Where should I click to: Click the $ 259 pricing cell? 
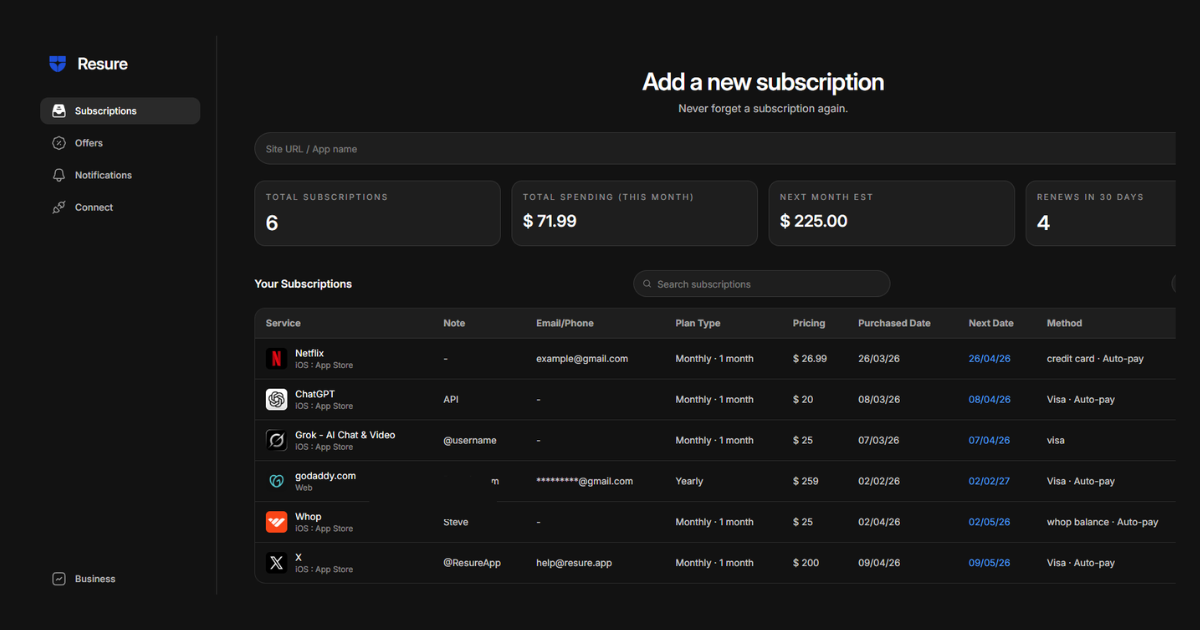click(x=806, y=481)
